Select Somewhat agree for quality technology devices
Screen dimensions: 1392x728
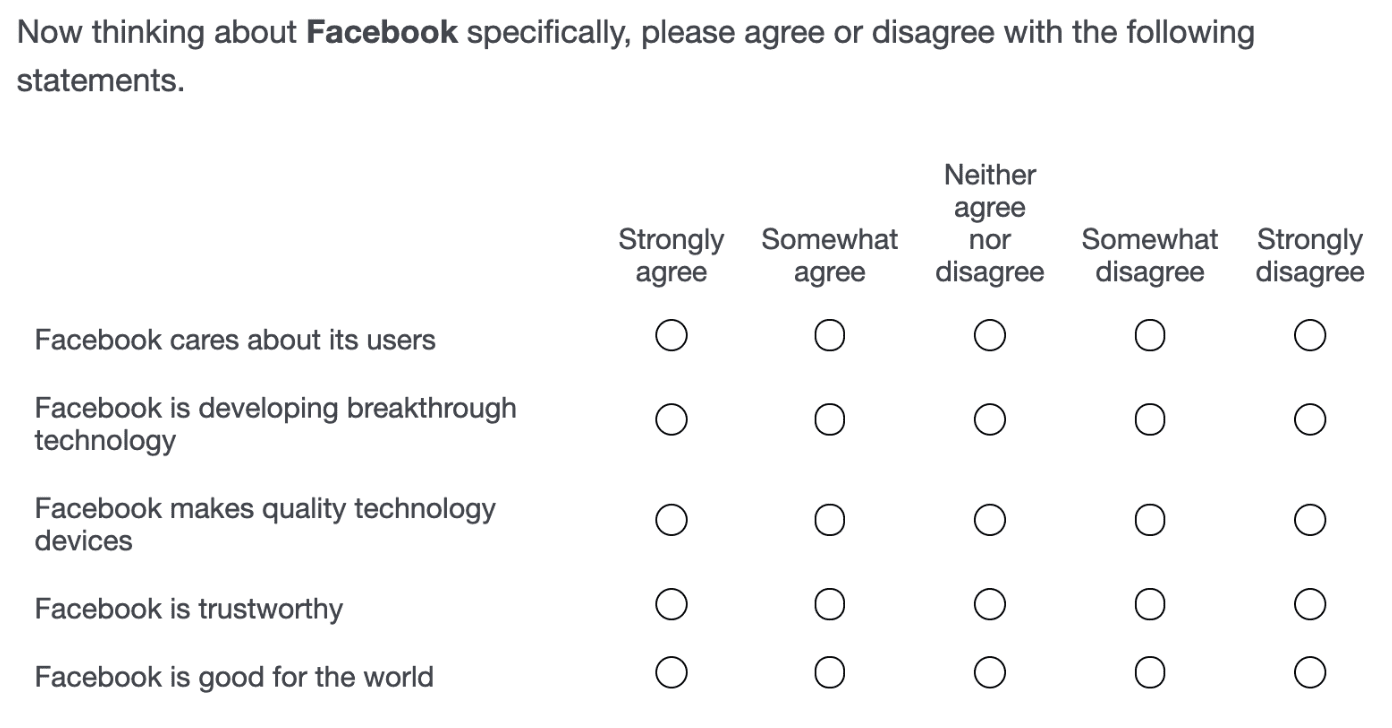pyautogui.click(x=830, y=520)
